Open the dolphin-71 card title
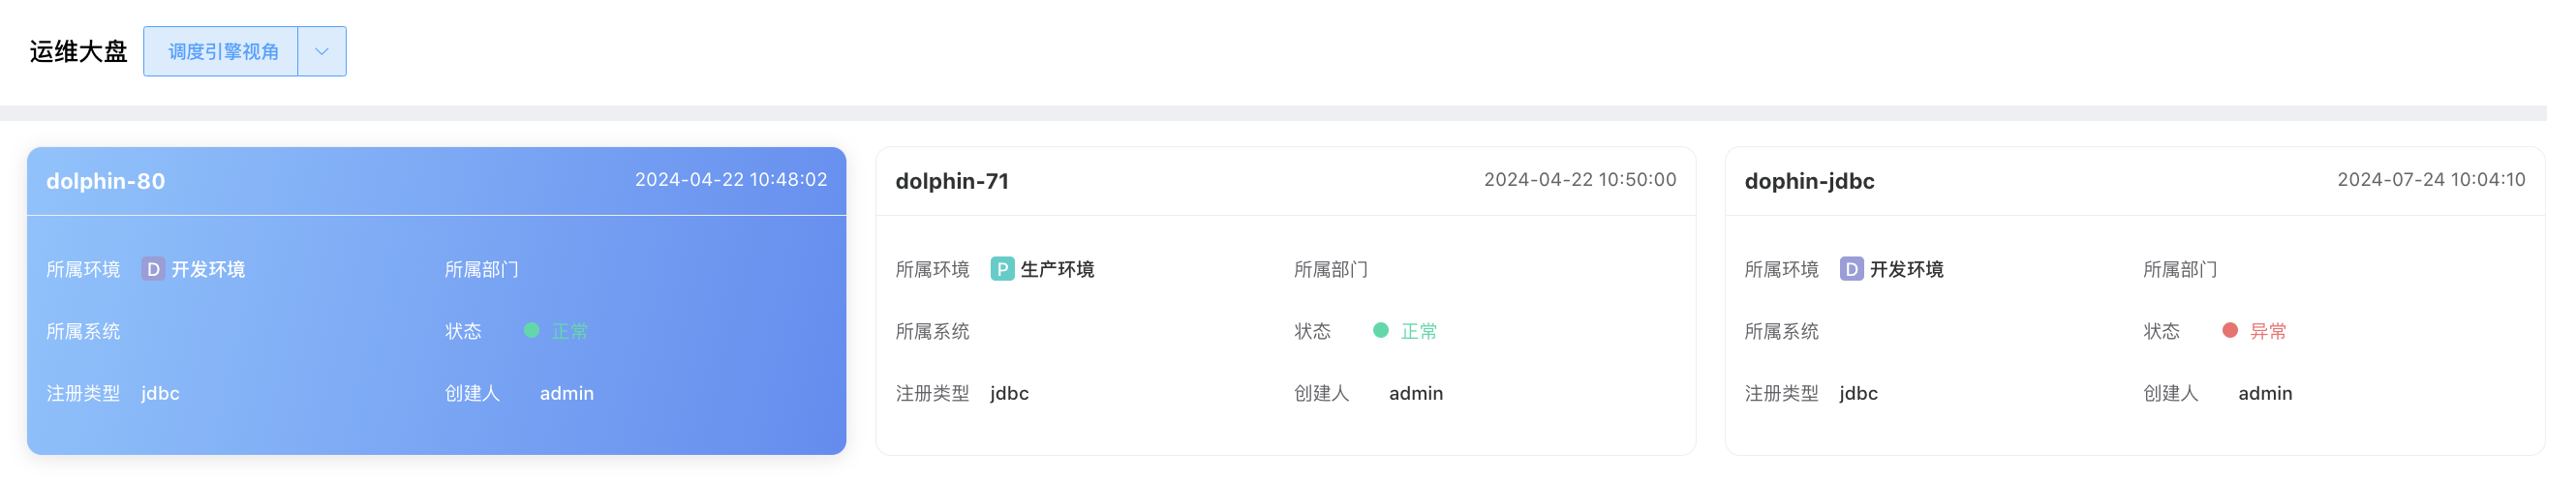 pyautogui.click(x=951, y=181)
